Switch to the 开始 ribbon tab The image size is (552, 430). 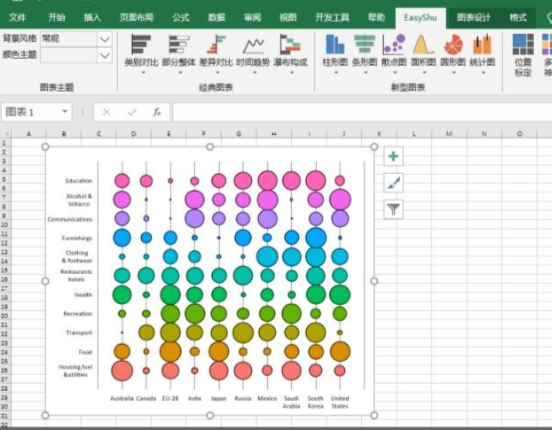pos(57,17)
